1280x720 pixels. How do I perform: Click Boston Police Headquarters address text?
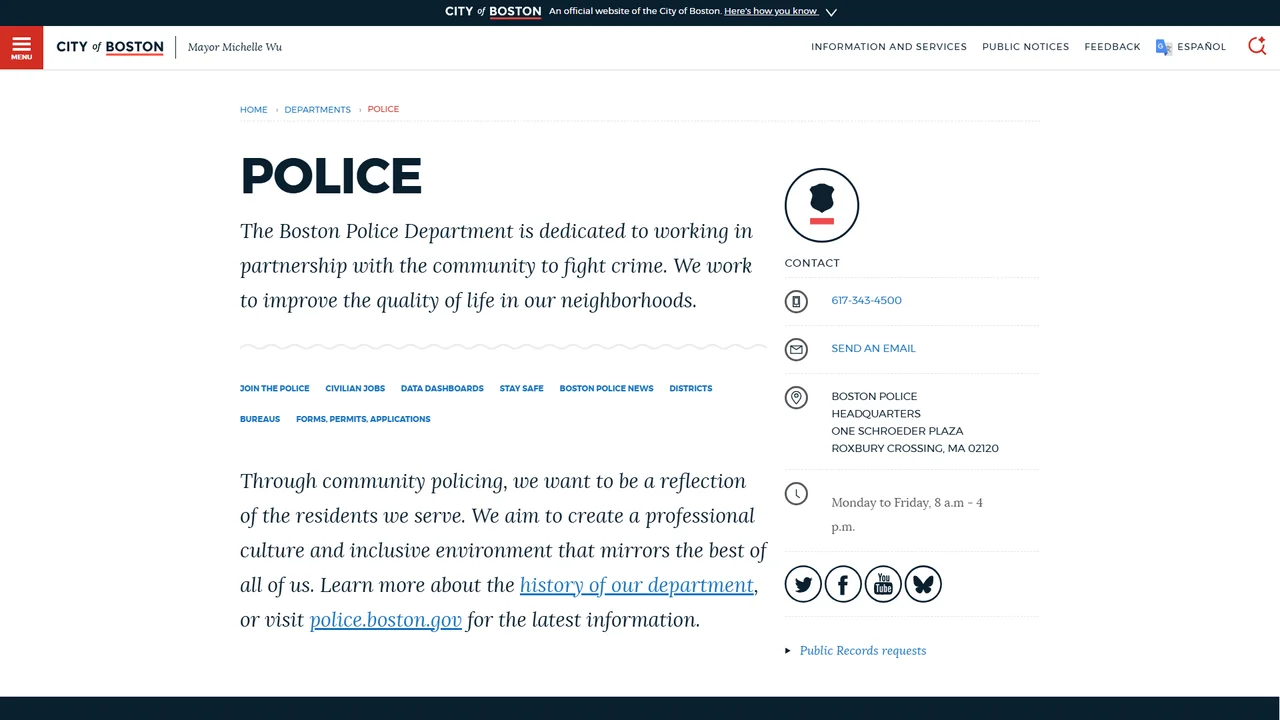915,423
